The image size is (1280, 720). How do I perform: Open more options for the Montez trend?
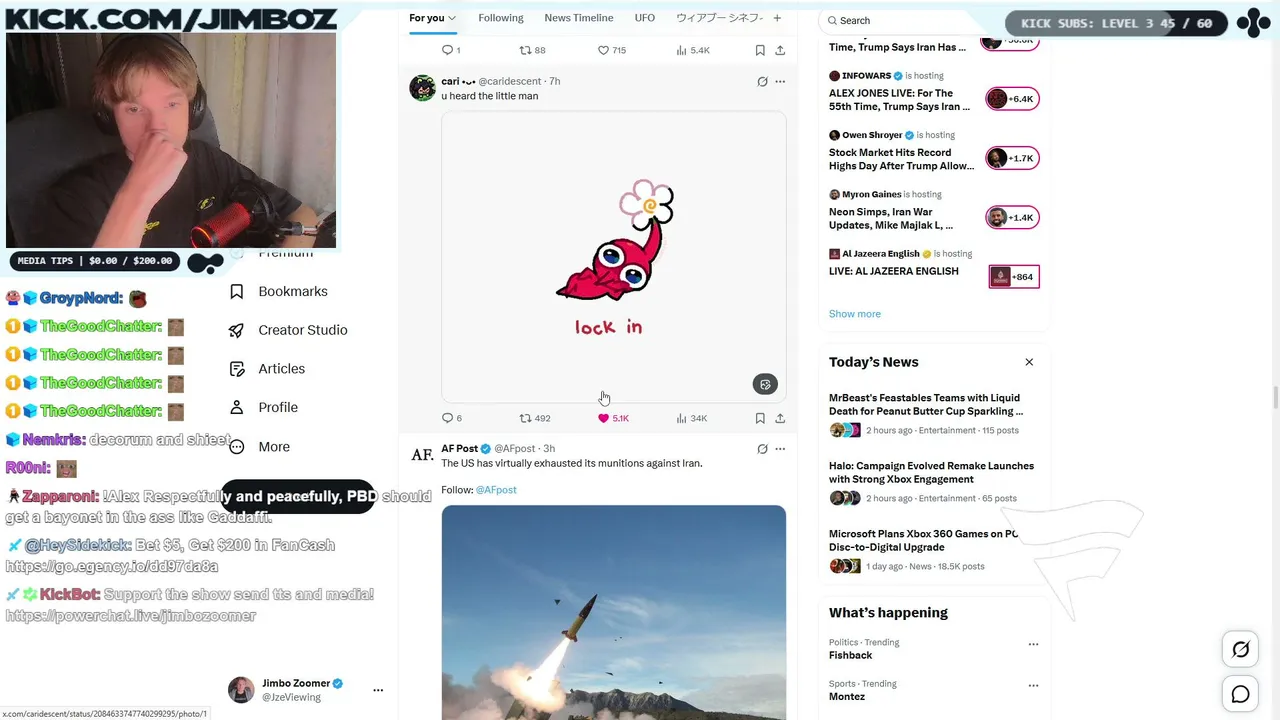pos(1033,686)
